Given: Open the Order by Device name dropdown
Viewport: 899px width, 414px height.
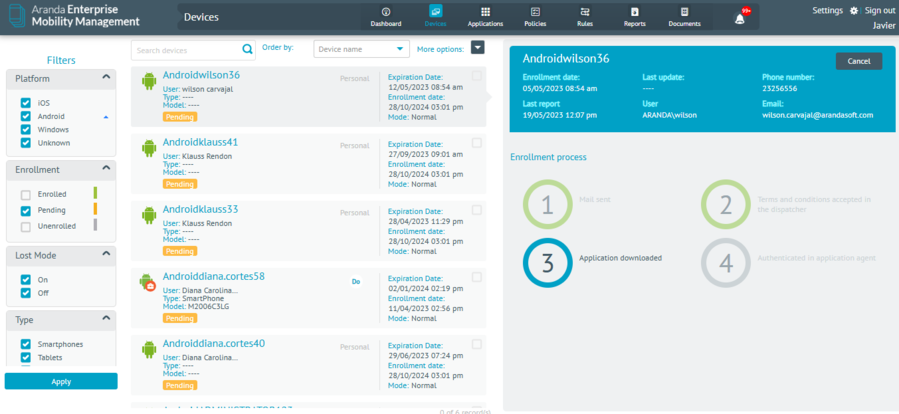Looking at the screenshot, I should (362, 49).
